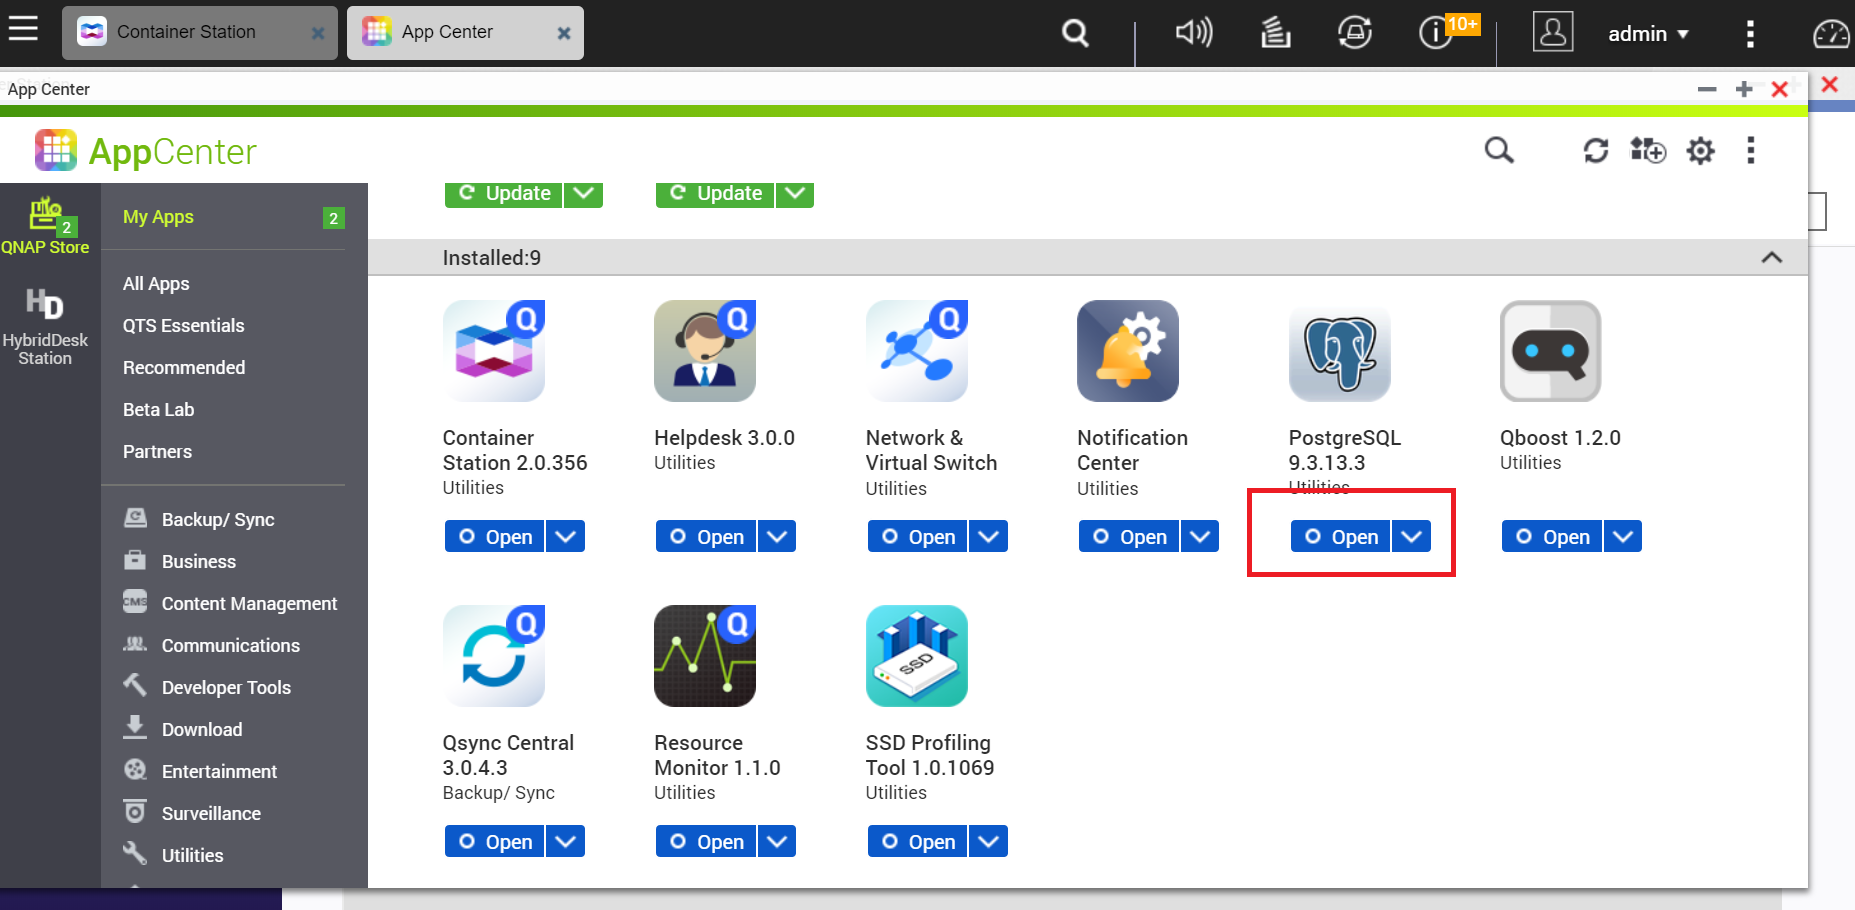Select HybridDesk Station in sidebar
This screenshot has height=910, width=1855.
click(45, 326)
